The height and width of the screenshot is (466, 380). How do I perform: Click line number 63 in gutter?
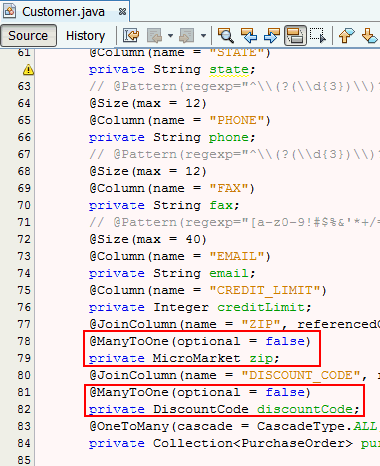(x=24, y=86)
